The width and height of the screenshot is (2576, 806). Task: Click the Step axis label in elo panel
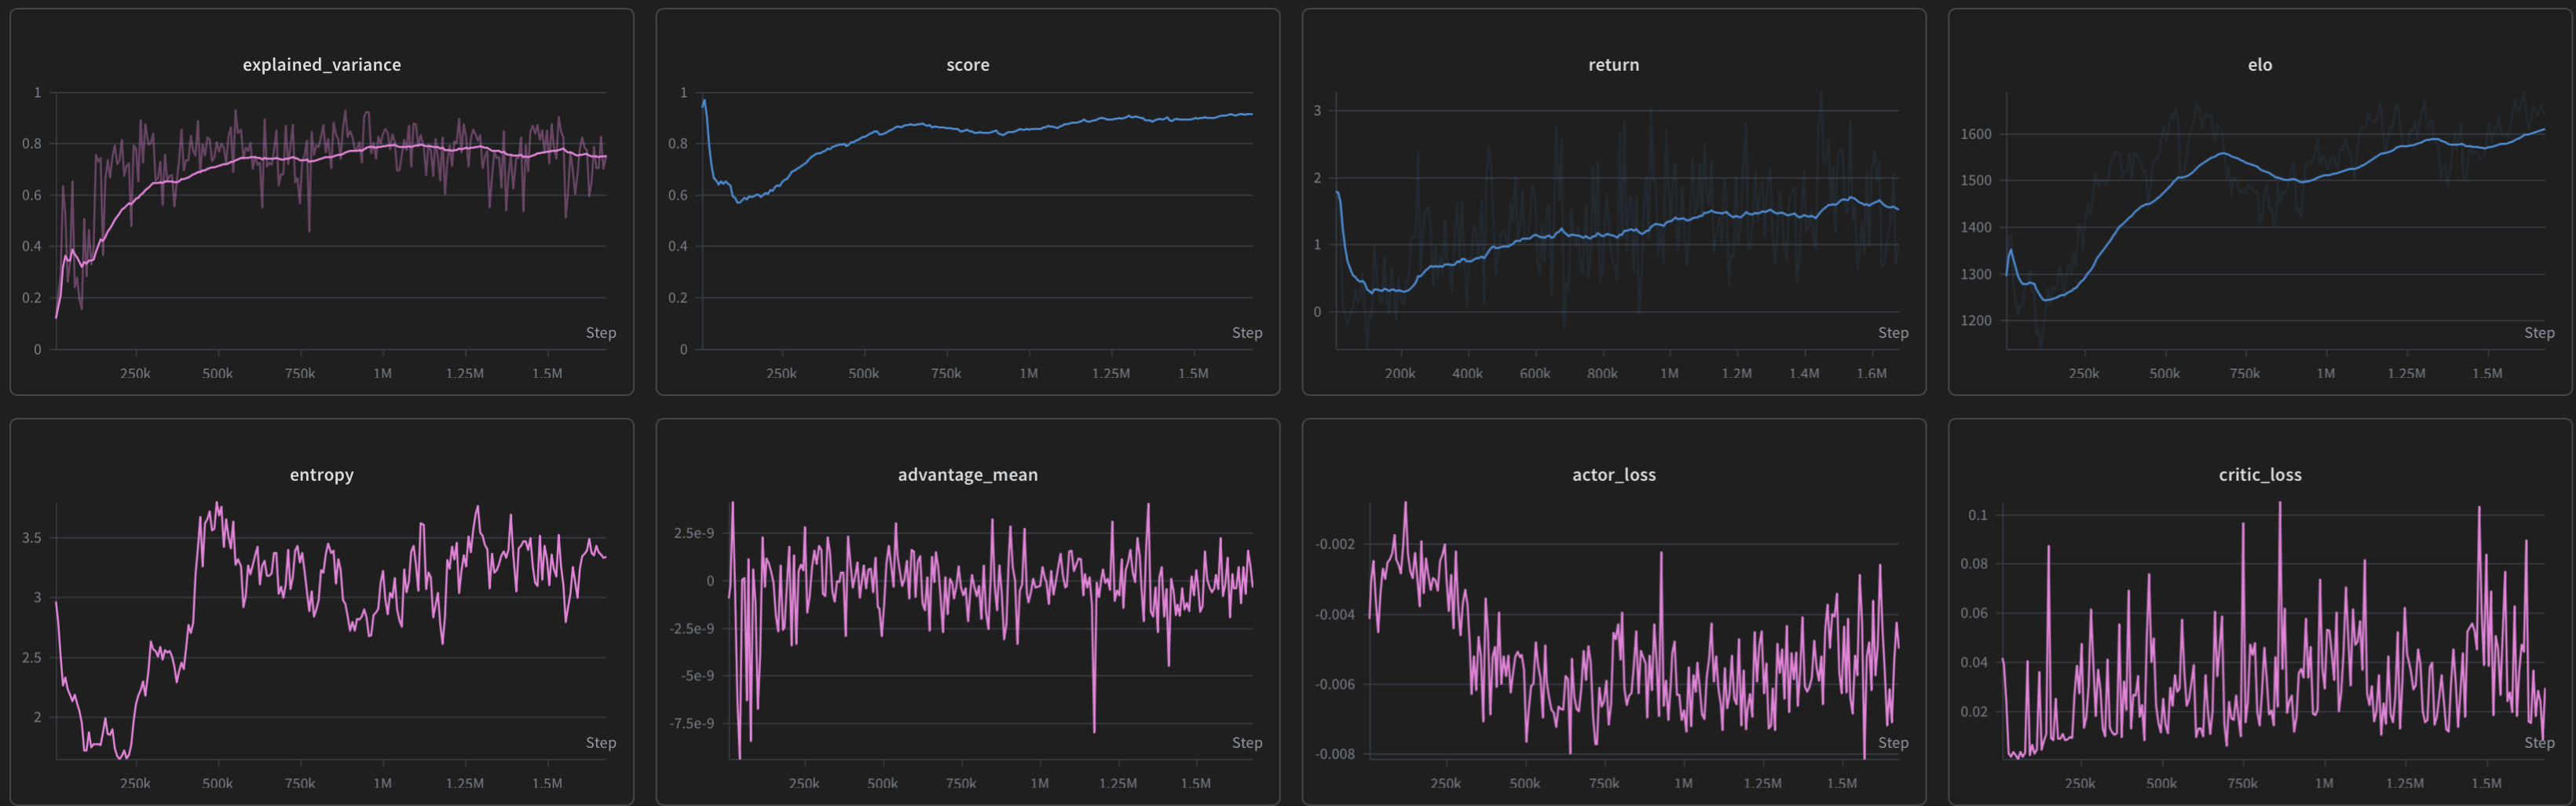point(2538,333)
